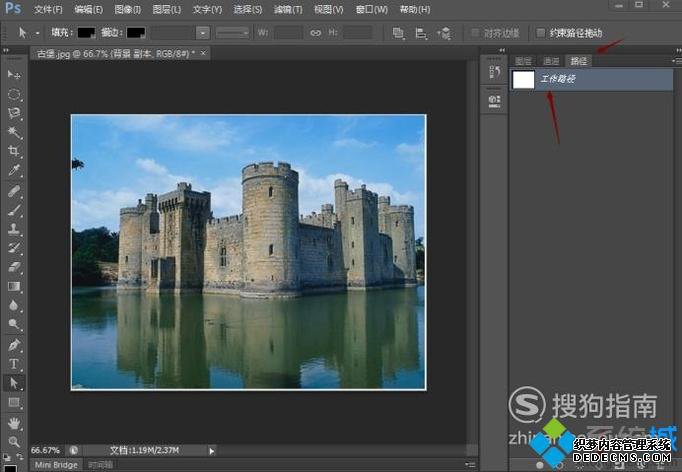Click the 描边 stroke color swatch
This screenshot has width=682, height=472.
coord(136,33)
